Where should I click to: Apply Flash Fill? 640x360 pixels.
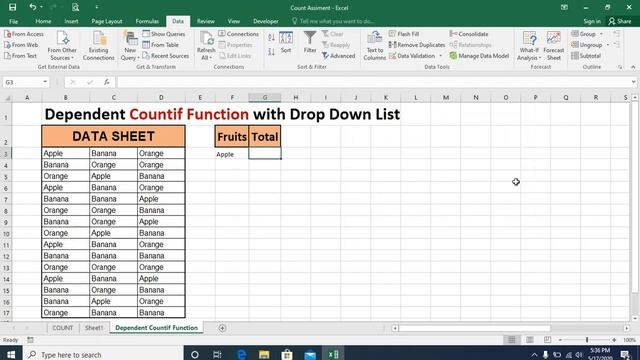pos(404,34)
